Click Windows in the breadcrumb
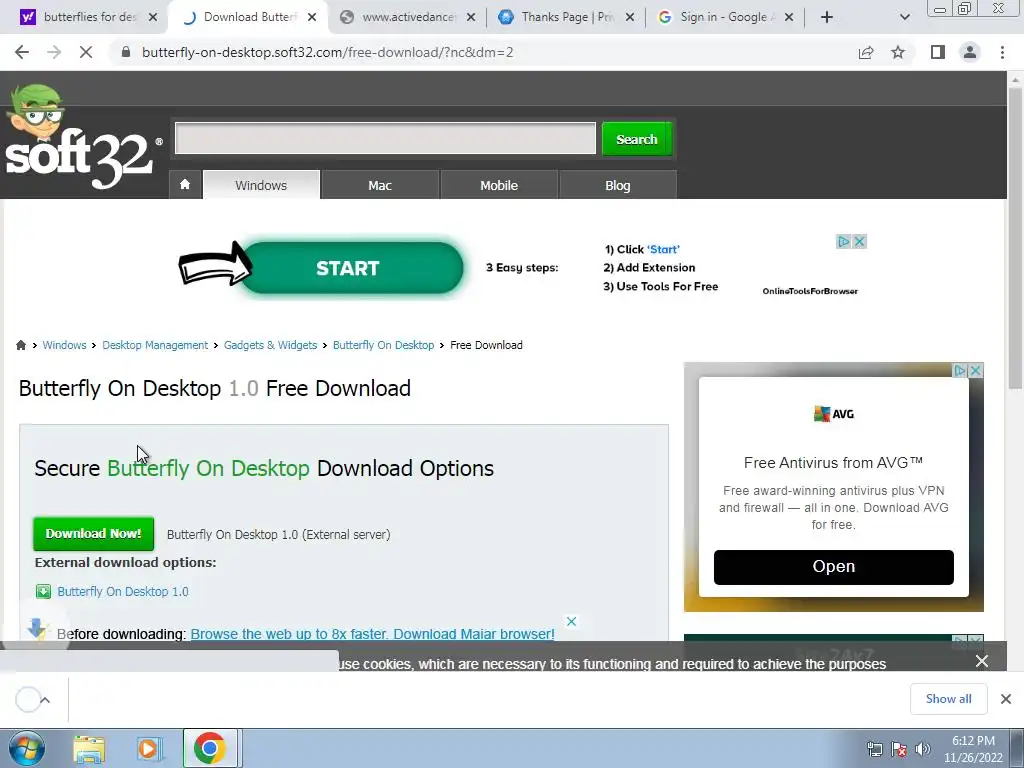The width and height of the screenshot is (1024, 768). pos(64,345)
